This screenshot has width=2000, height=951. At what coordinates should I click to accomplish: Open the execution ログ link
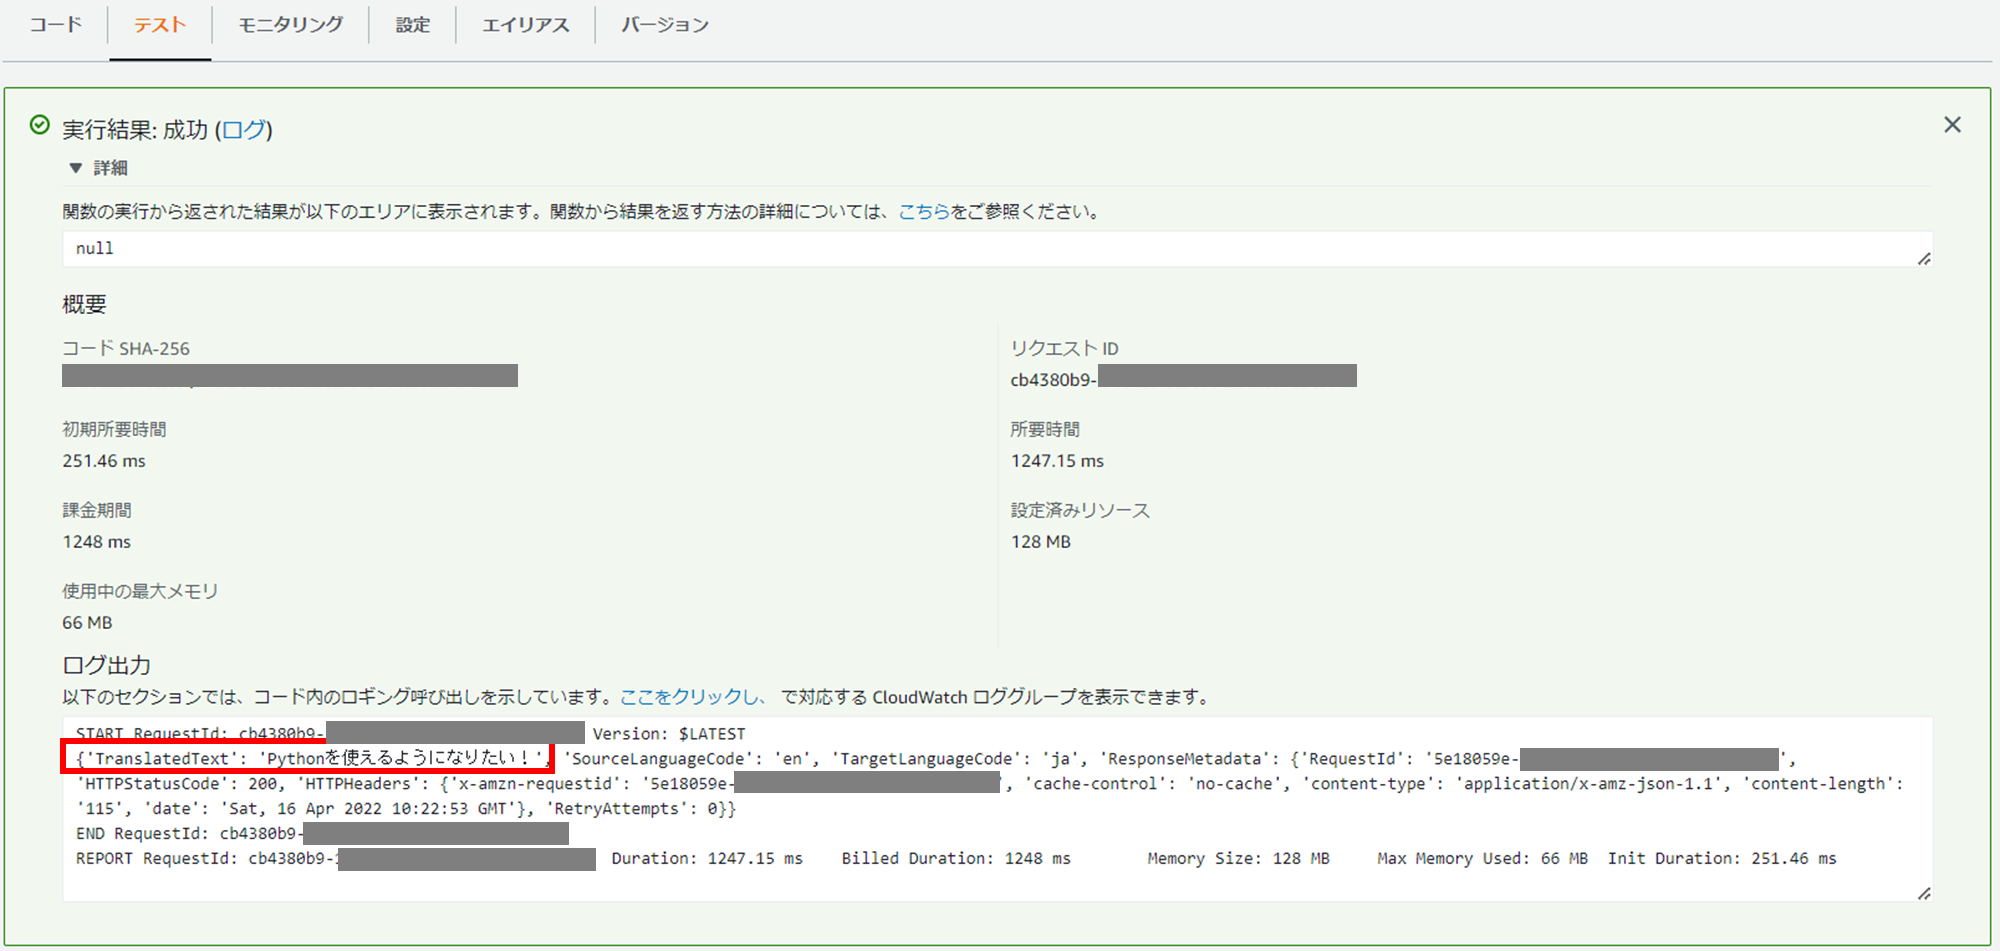[243, 129]
